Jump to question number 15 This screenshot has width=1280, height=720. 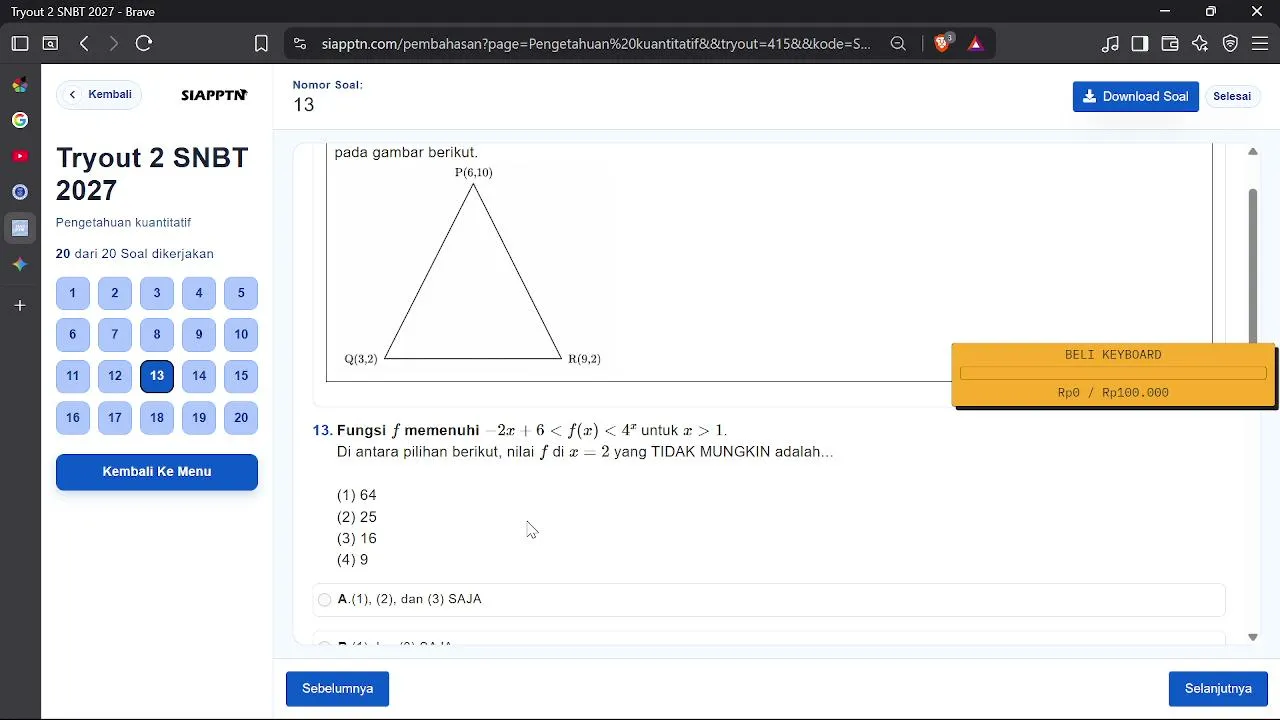click(x=241, y=376)
